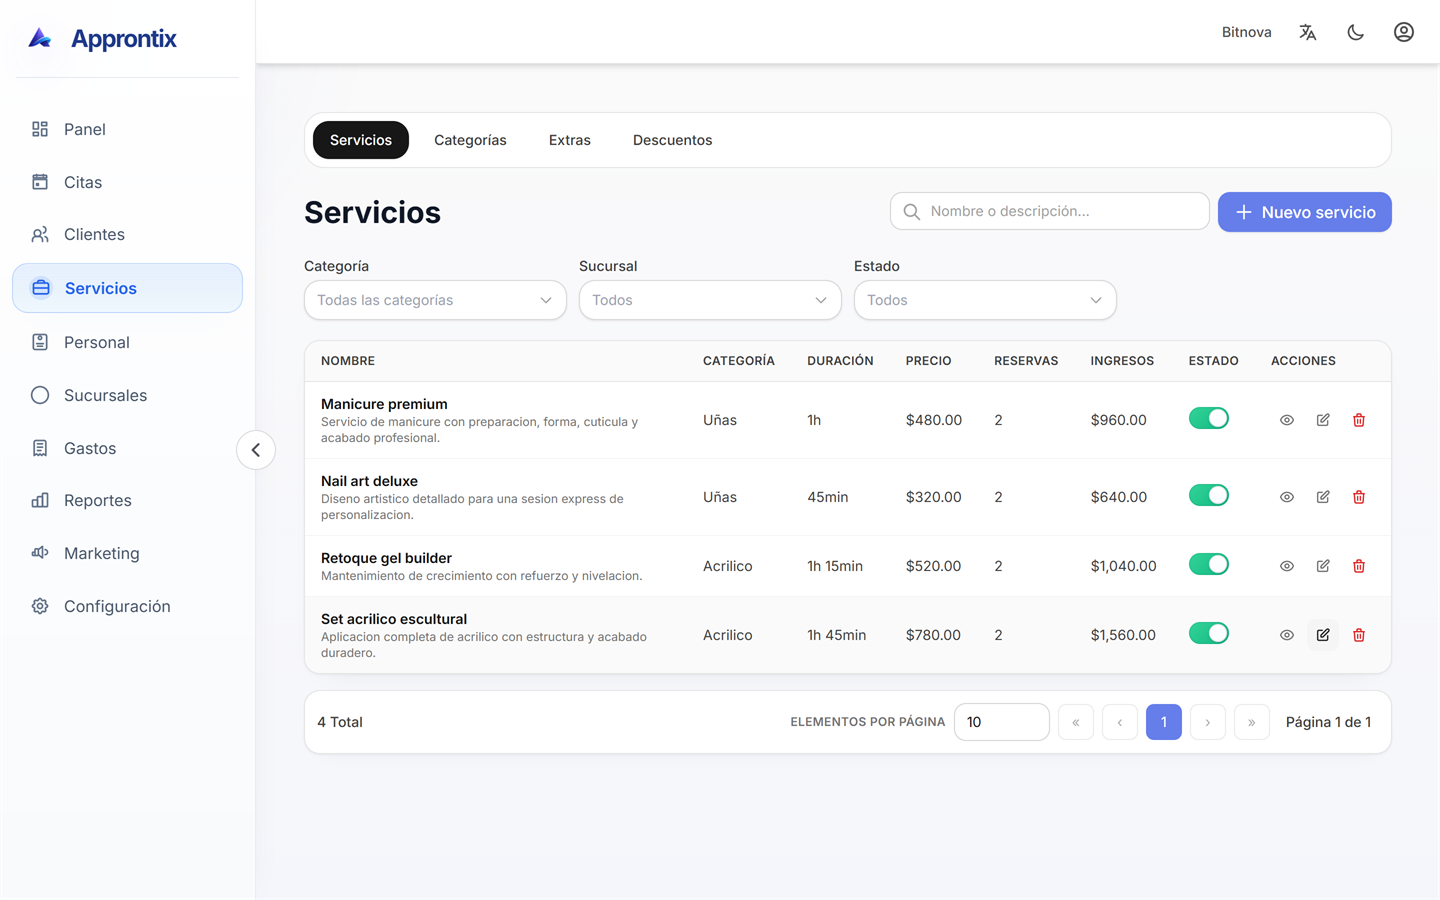Sort by PRECIO column header
The height and width of the screenshot is (900, 1440).
[x=929, y=361]
